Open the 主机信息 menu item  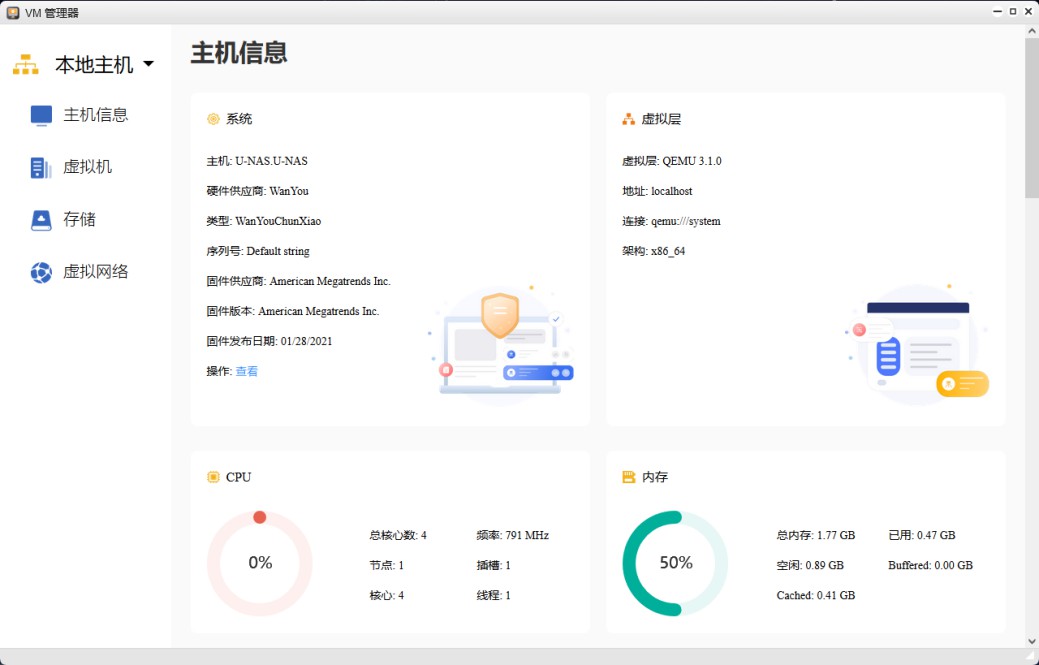(x=96, y=115)
